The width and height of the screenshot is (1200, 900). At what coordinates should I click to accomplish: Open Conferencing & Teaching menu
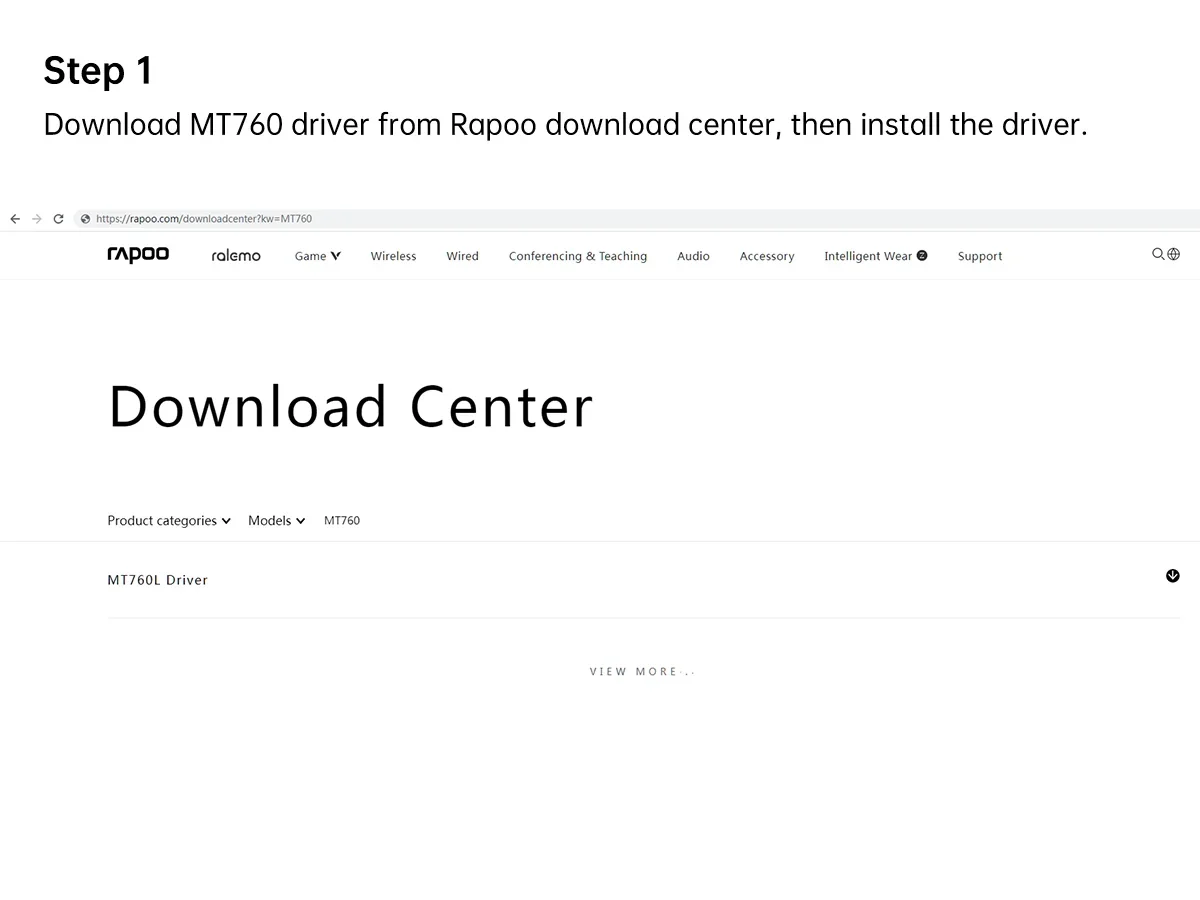tap(578, 256)
